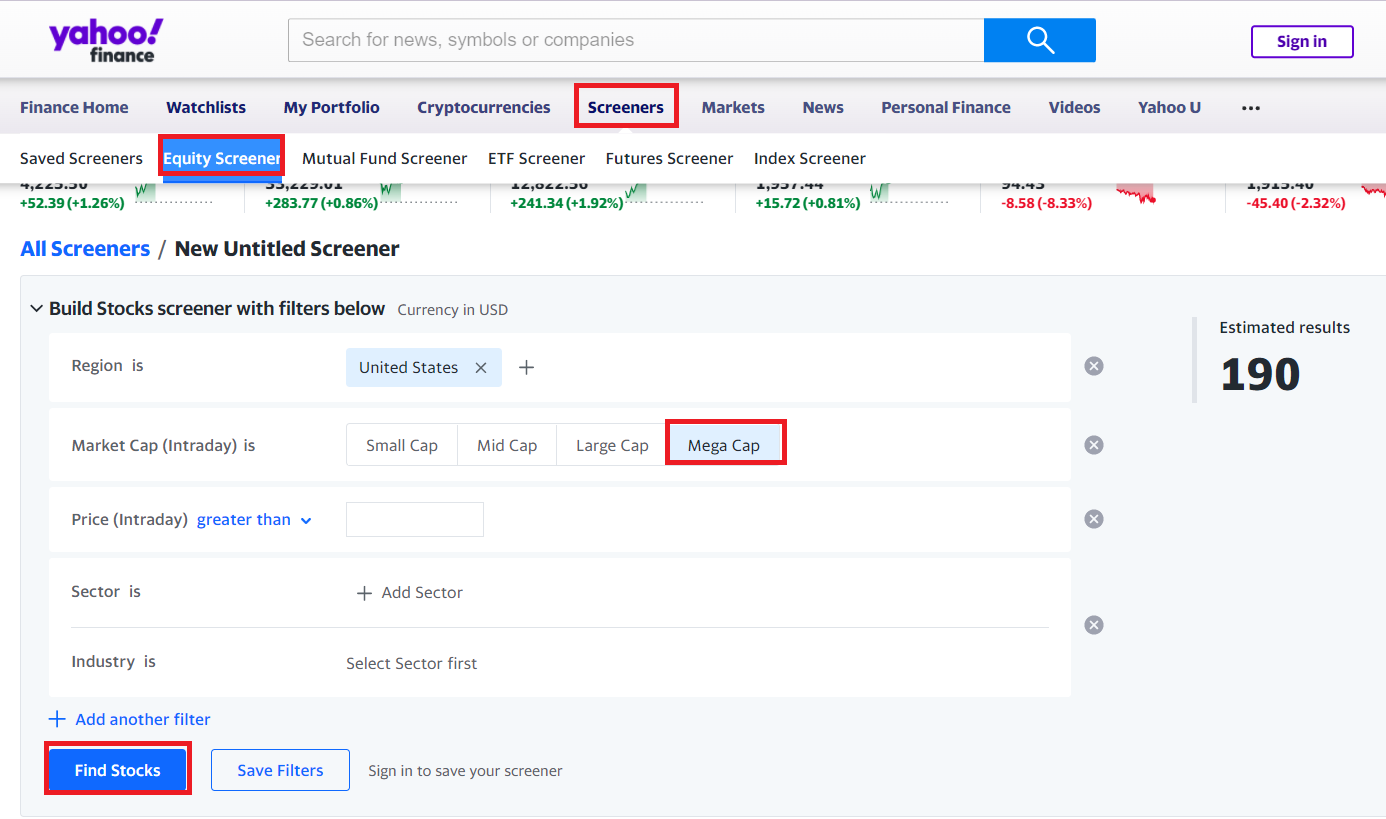Click Add another filter link
Viewport: 1386px width, 819px height.
(x=143, y=719)
